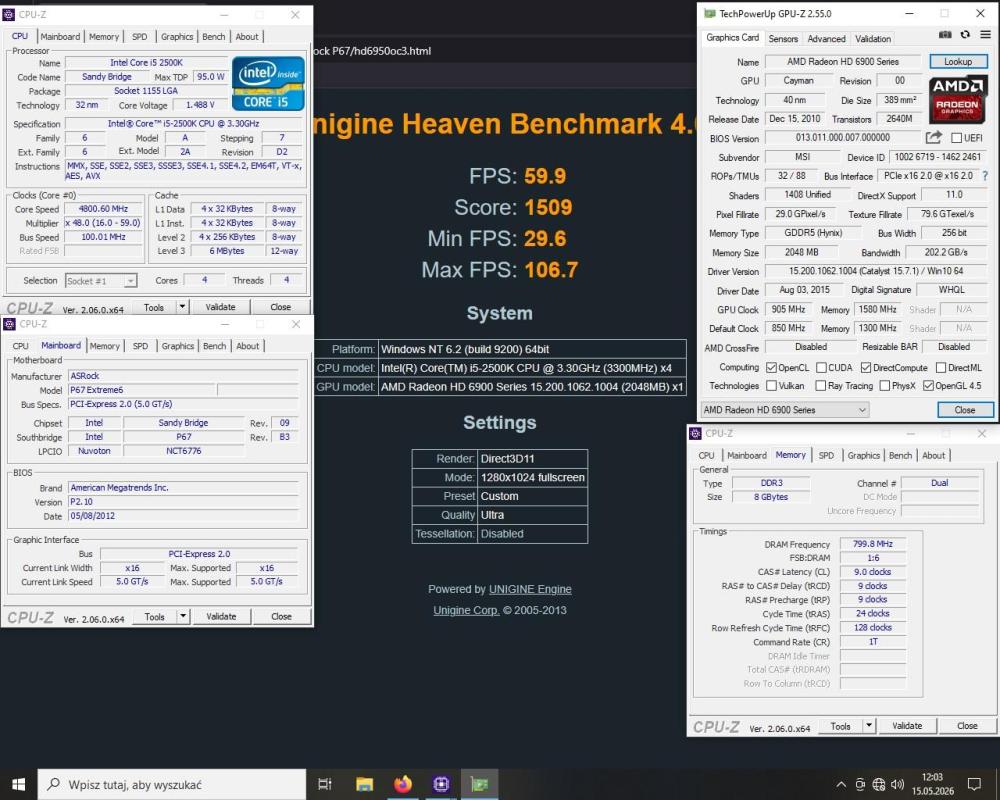Toggle UEFI checkbox in GPU-Z

[956, 138]
